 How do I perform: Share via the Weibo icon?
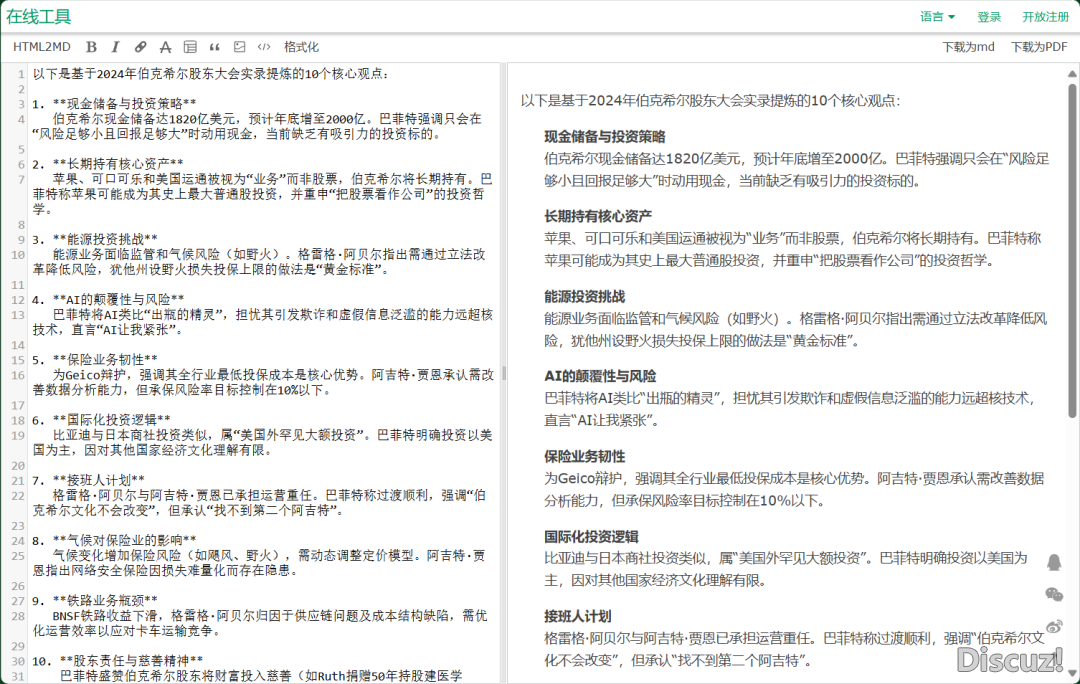point(1054,626)
